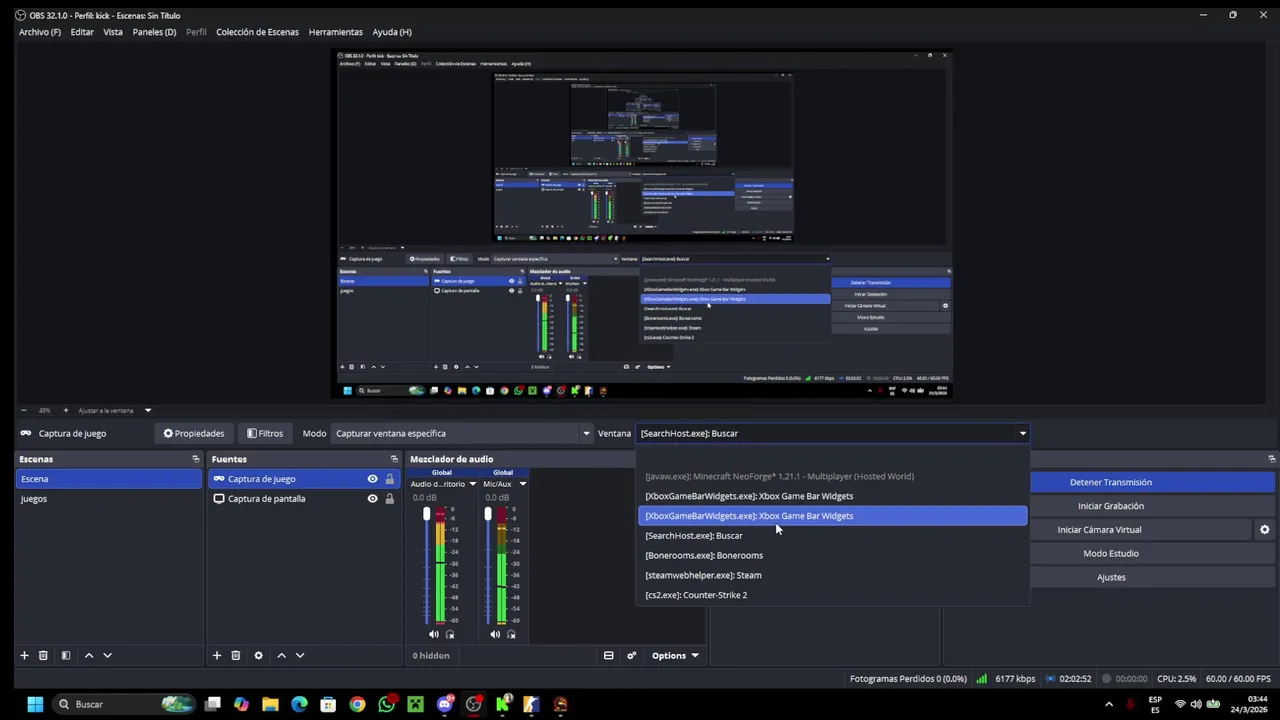
Task: Select Bonerooms.exe window option
Action: click(832, 555)
